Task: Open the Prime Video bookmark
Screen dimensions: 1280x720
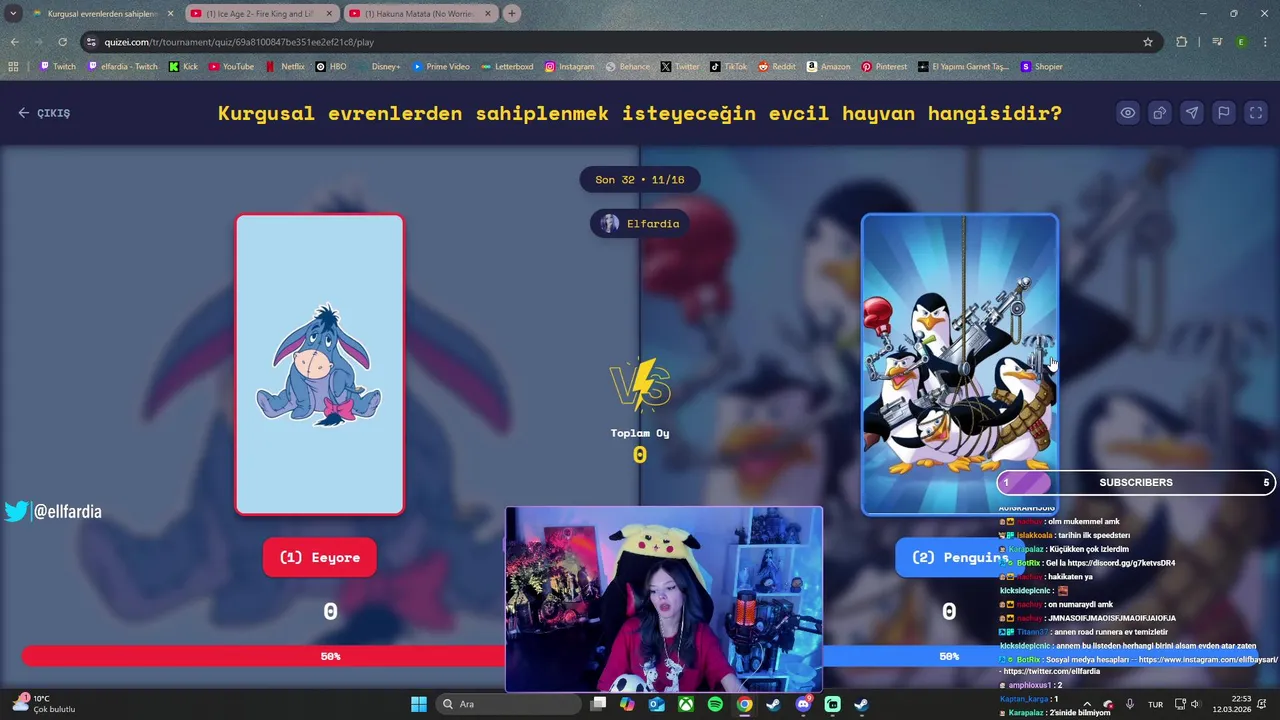Action: coord(440,67)
